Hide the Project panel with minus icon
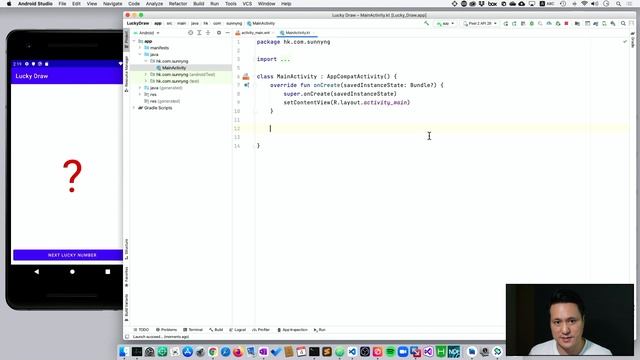The height and width of the screenshot is (360, 640). pos(227,33)
